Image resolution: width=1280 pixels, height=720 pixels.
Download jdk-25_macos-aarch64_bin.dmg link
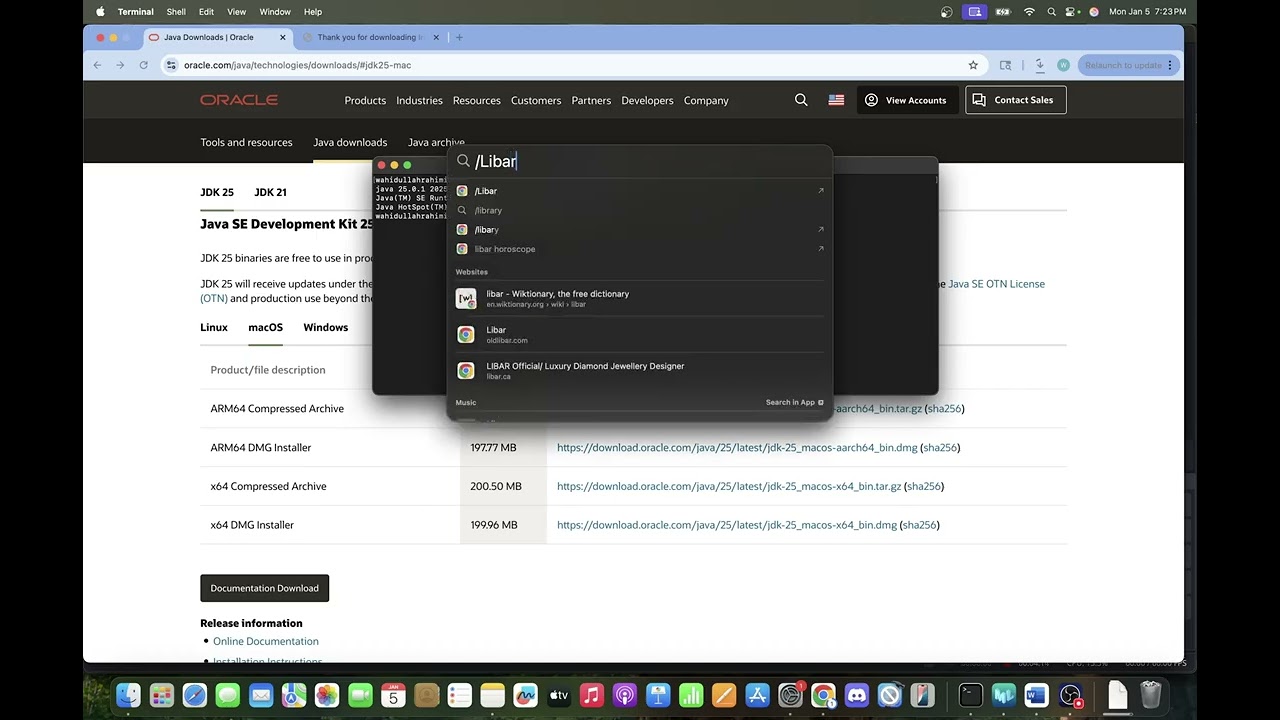(x=737, y=447)
